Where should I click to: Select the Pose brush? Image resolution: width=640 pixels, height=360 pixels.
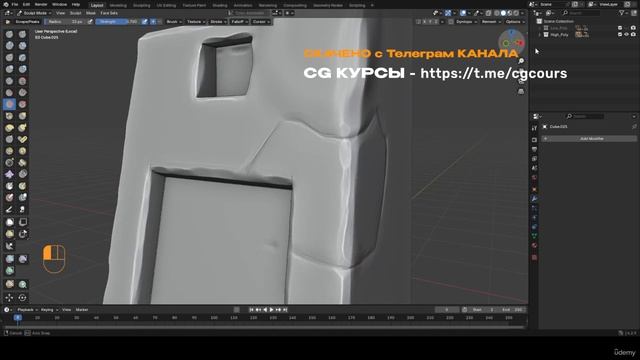[x=22, y=139]
